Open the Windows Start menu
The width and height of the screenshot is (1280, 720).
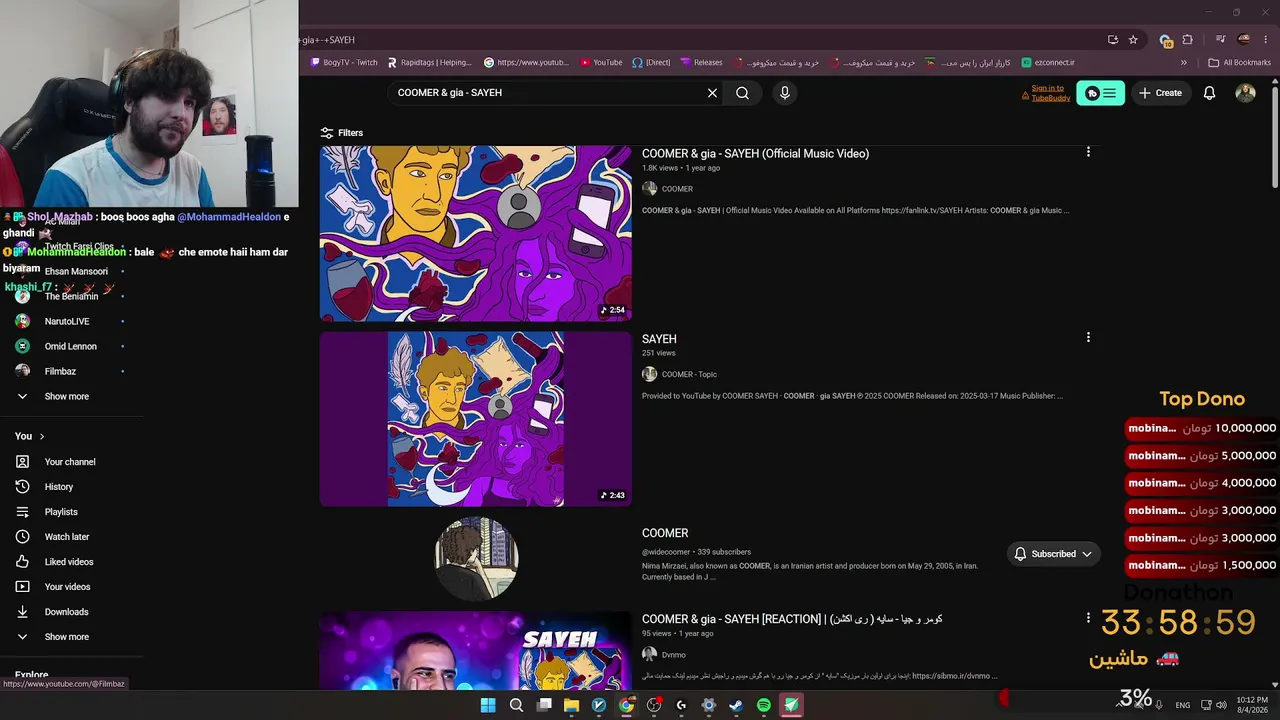488,705
